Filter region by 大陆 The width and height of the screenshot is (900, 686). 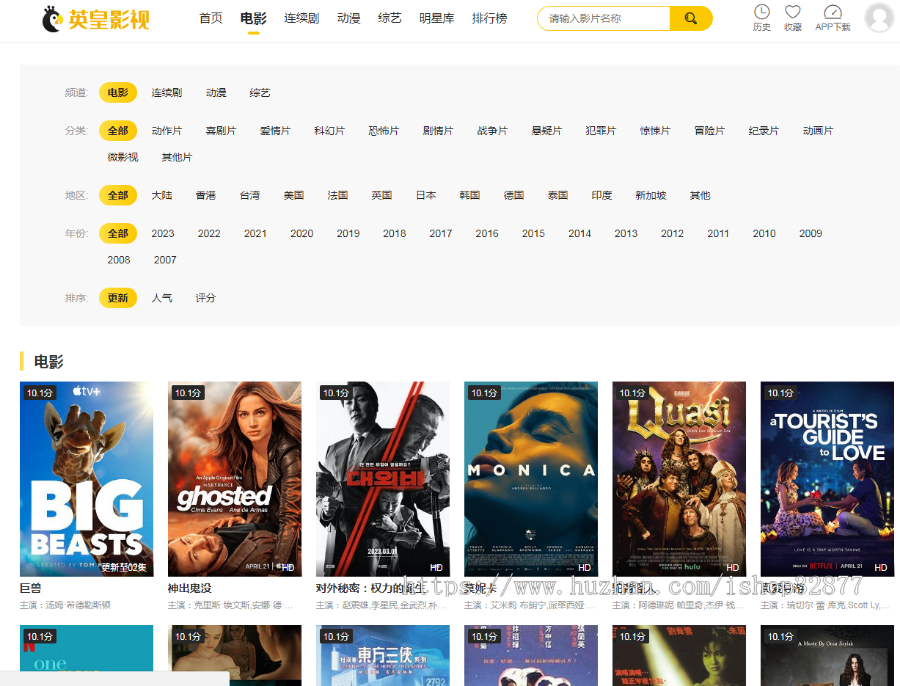162,195
